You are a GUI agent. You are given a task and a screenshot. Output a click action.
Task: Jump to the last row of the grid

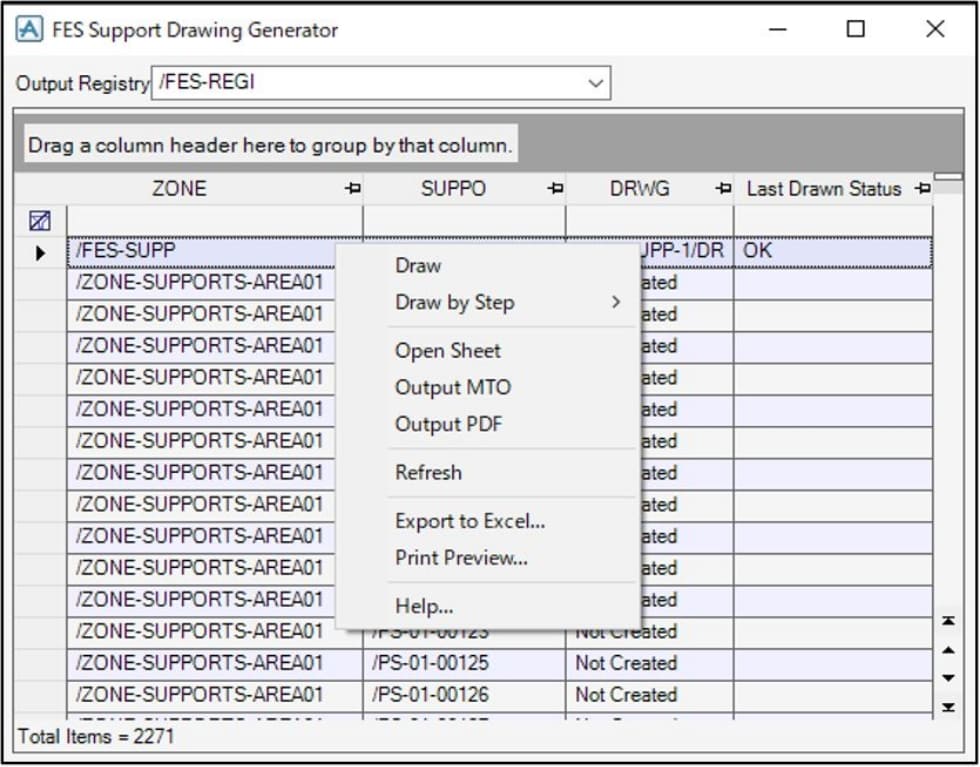tap(948, 708)
